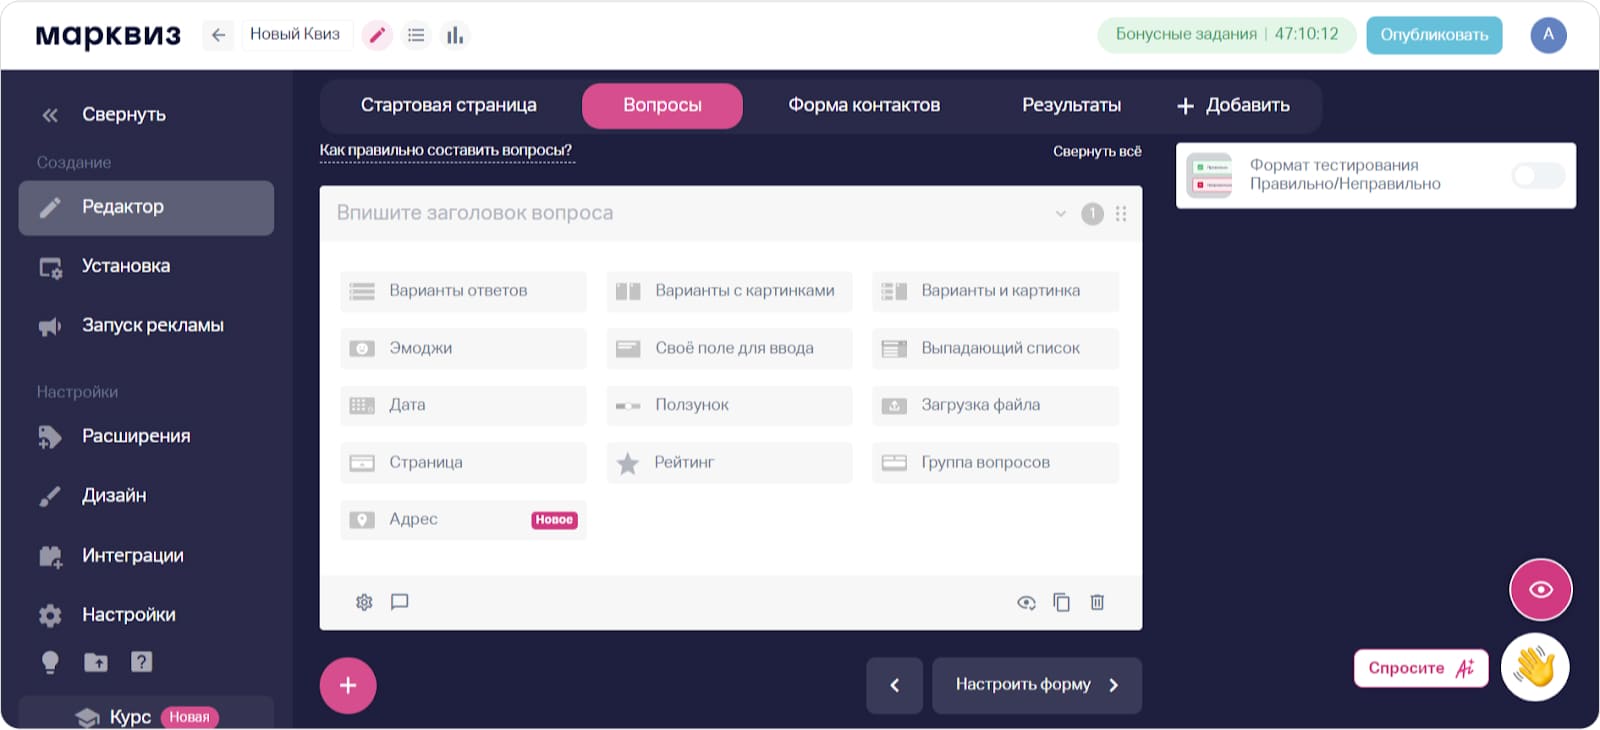Click the comment bubble icon under question
Screen dimensions: 1600x730
pos(400,602)
